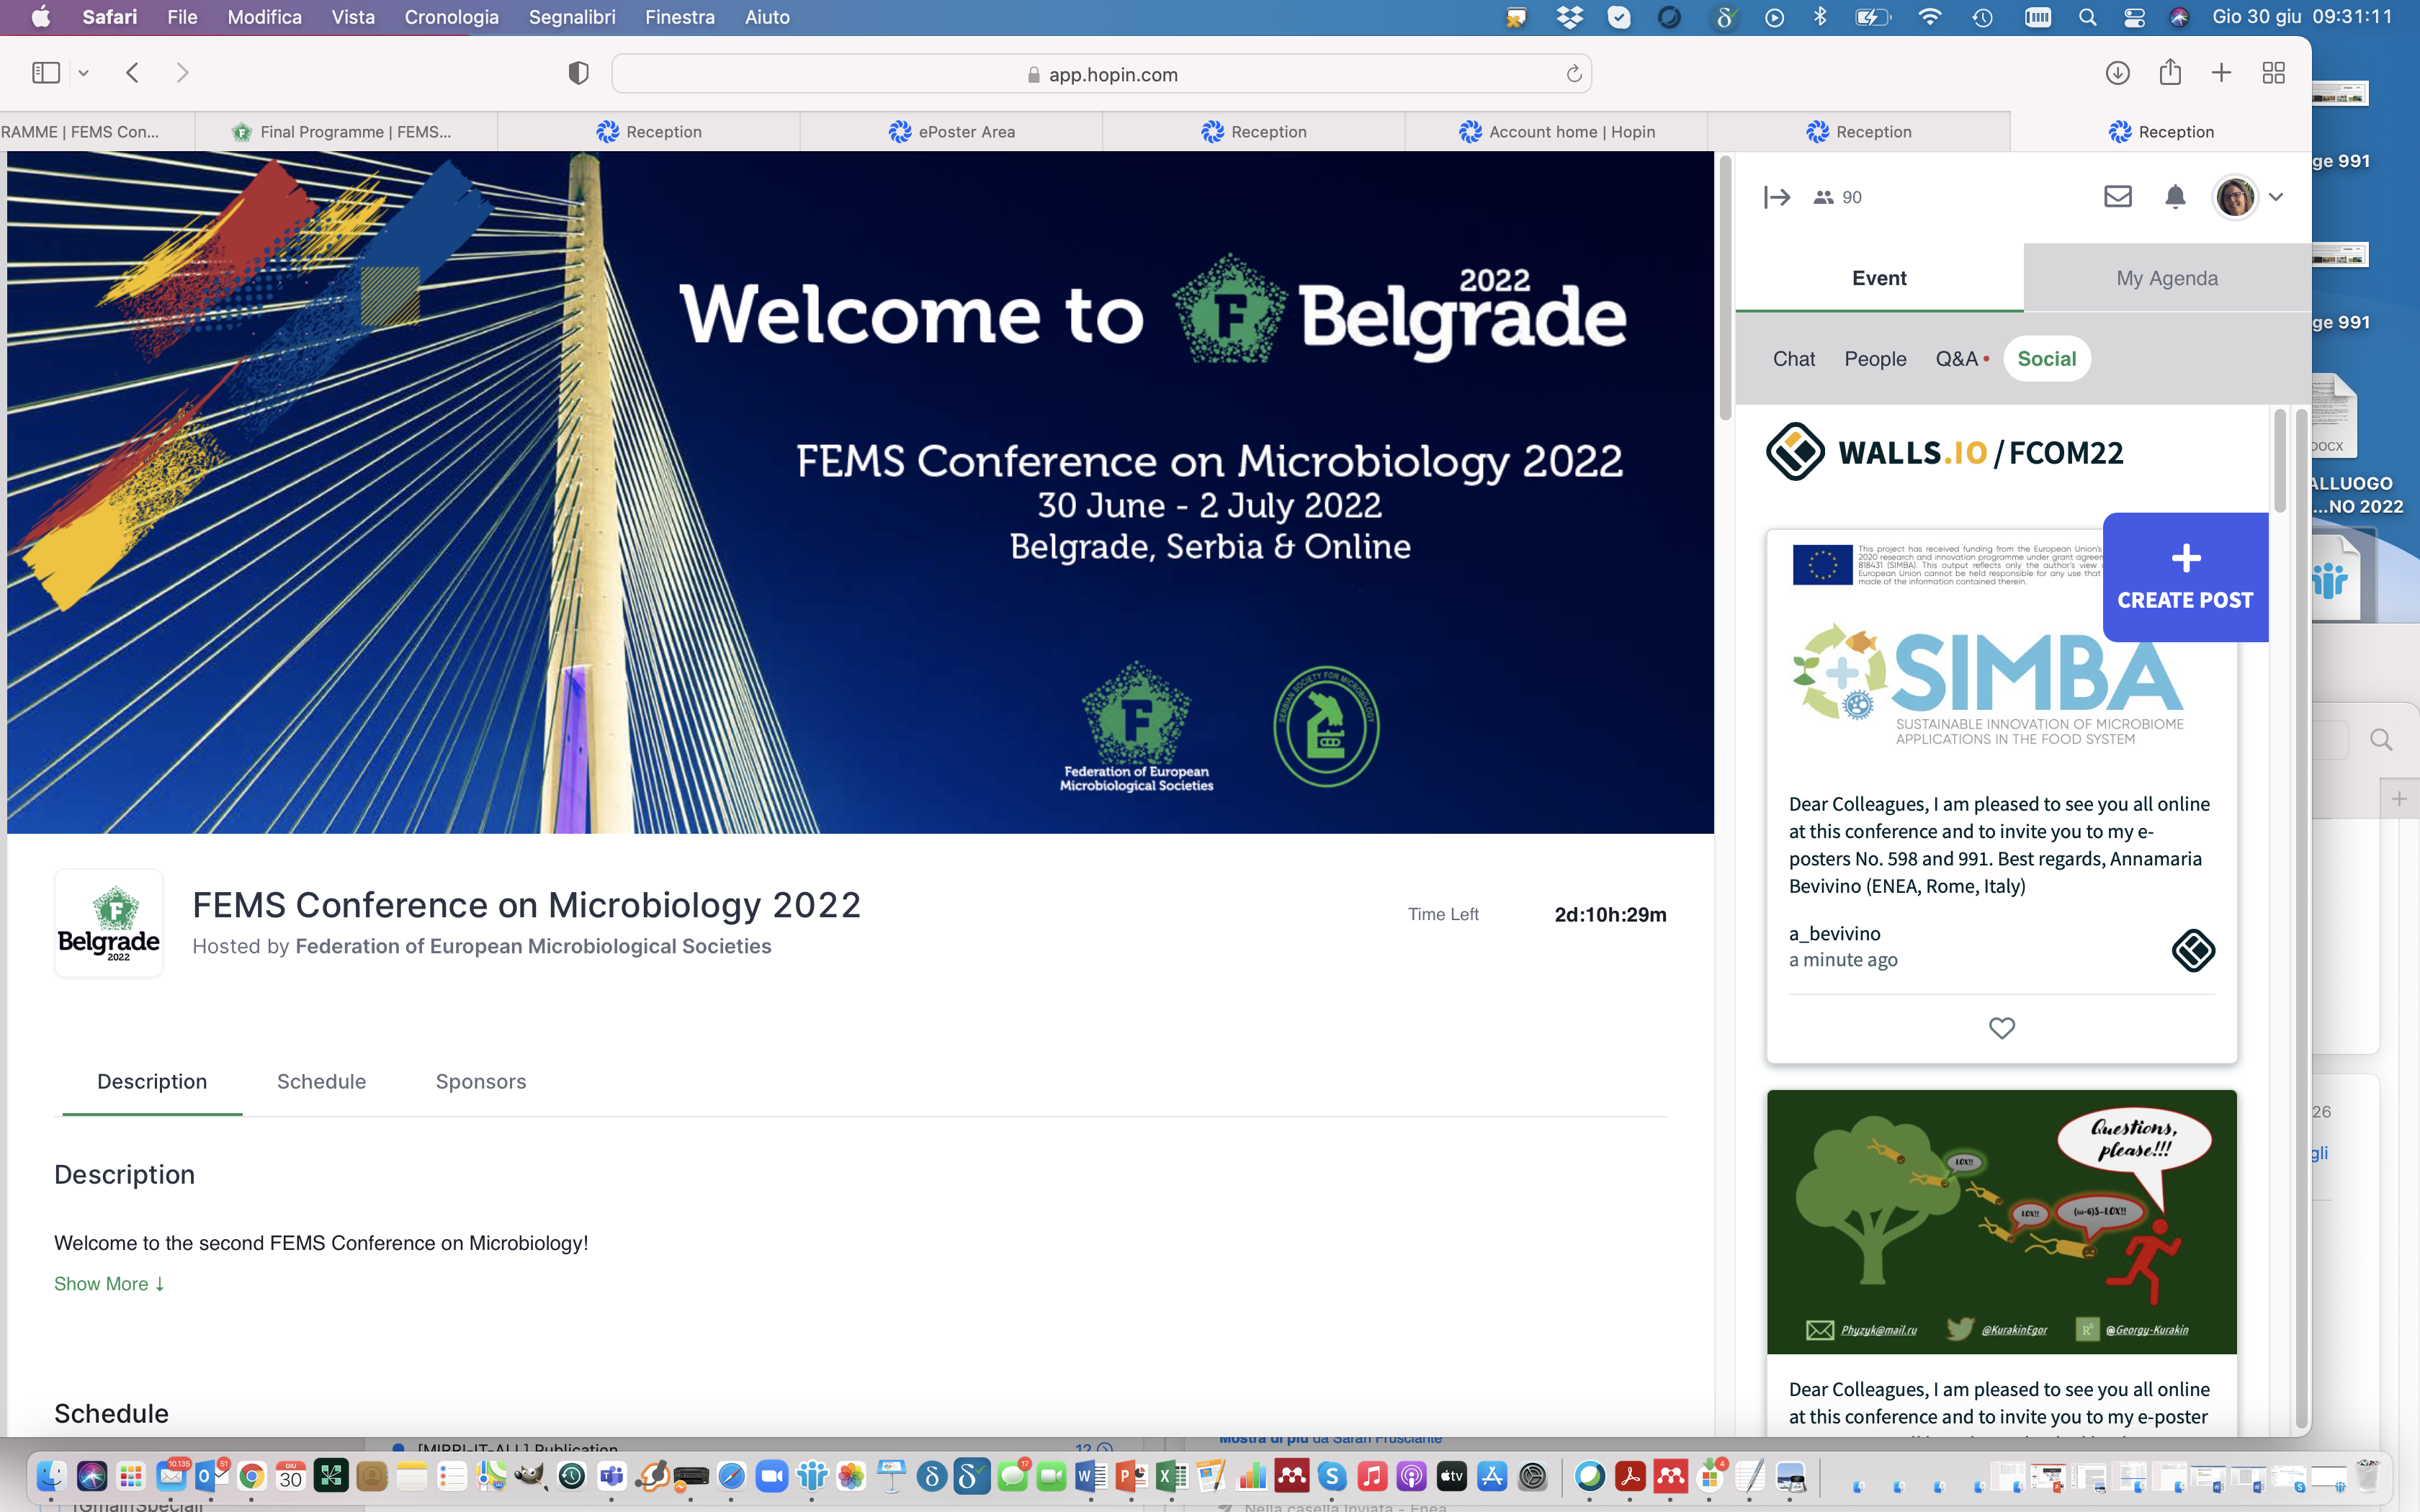
Task: Open the Wi-Fi status menu
Action: (x=1929, y=17)
